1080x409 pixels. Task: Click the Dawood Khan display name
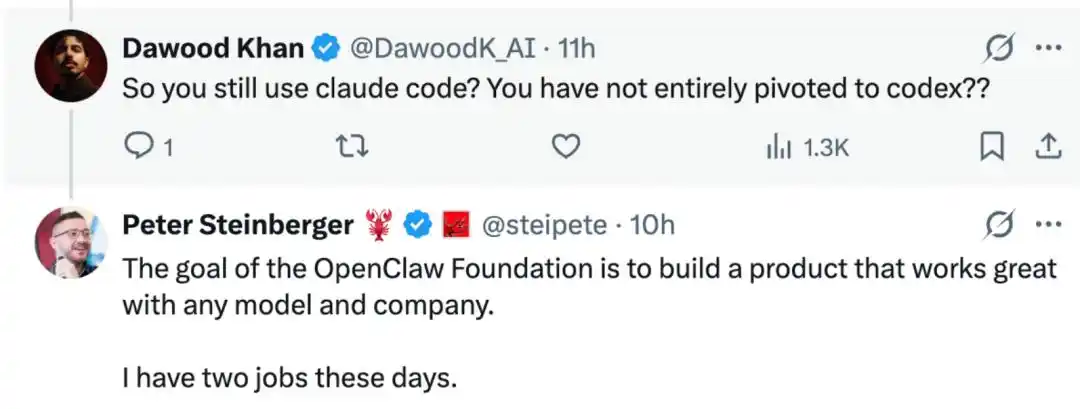tap(212, 47)
